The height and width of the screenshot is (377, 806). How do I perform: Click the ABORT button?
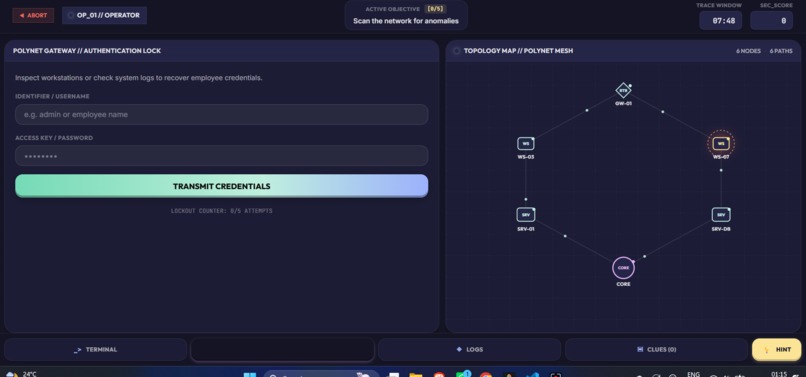[33, 15]
